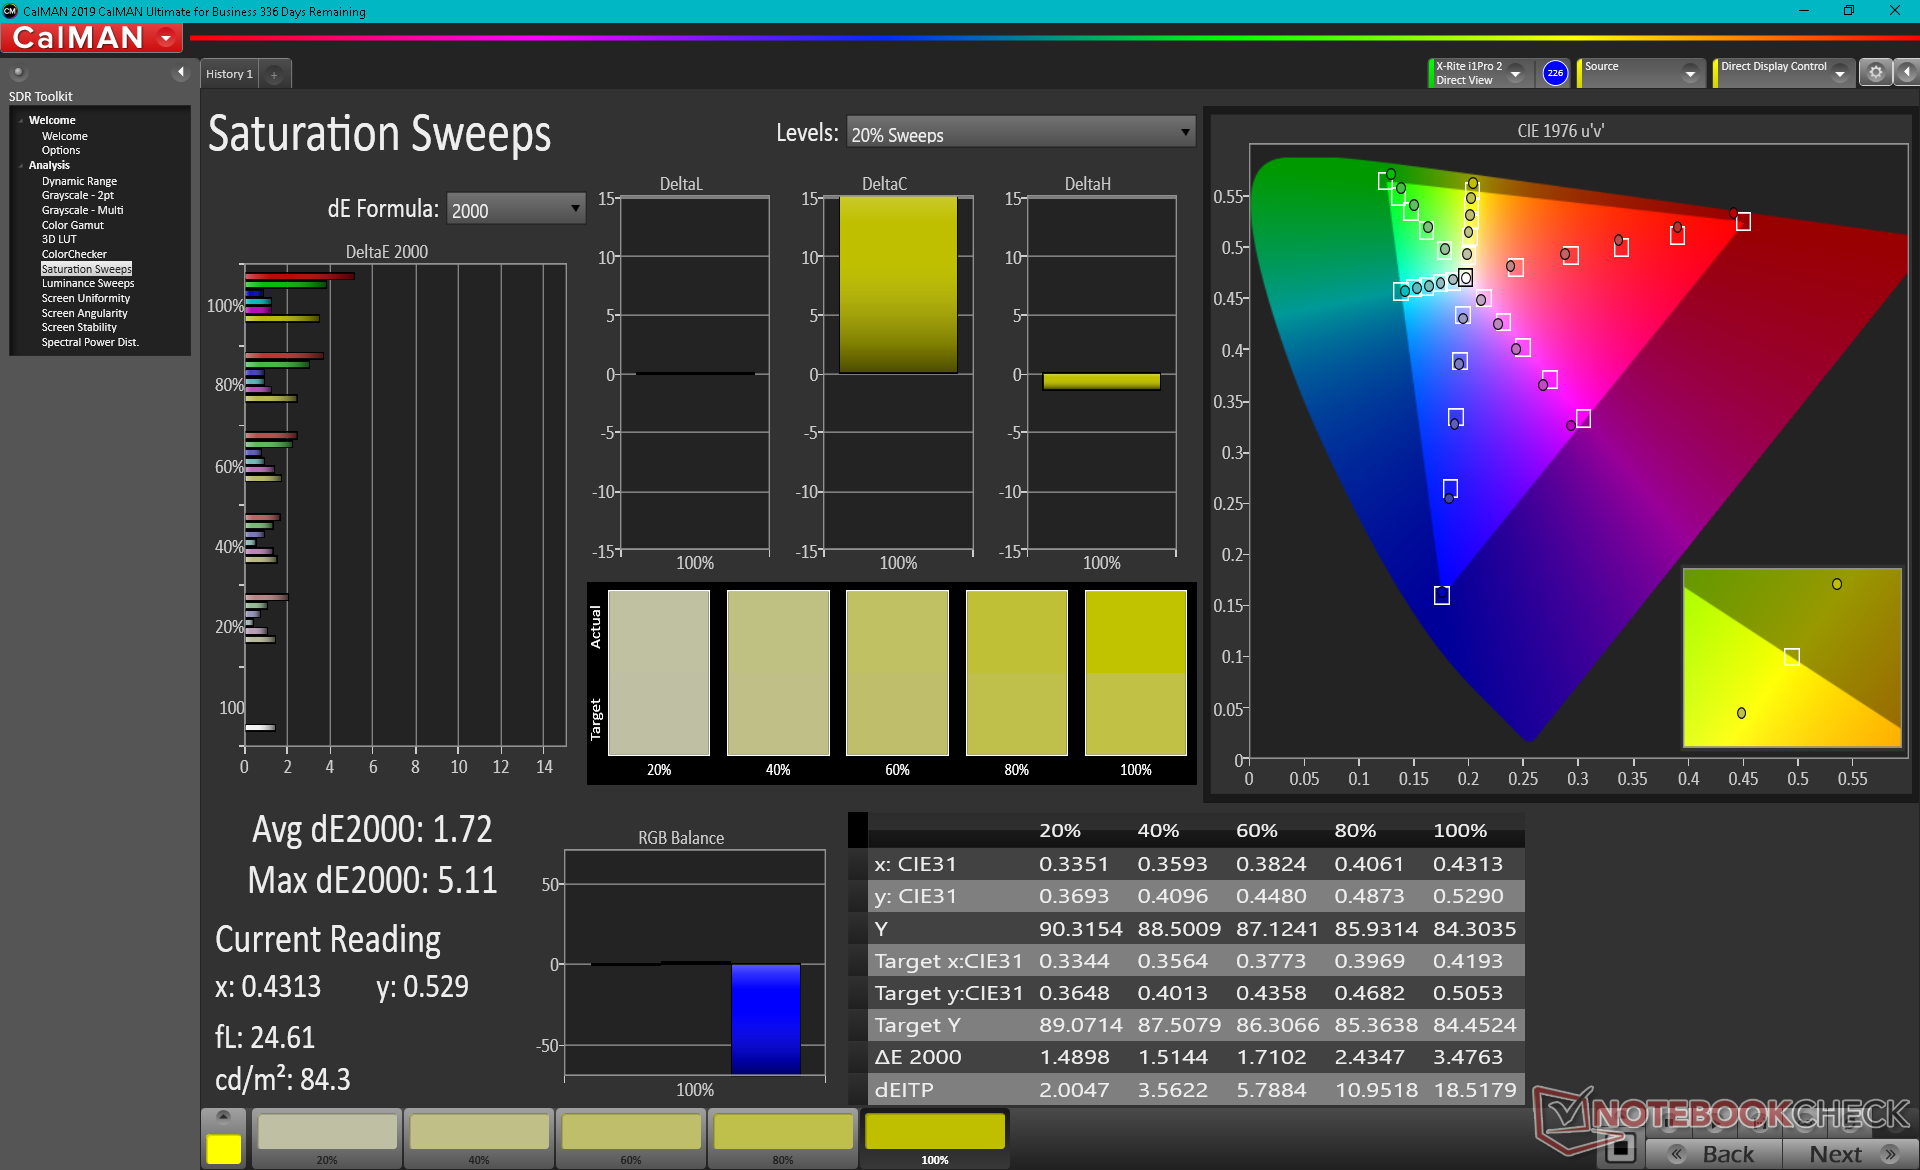Collapse the right panel arrow icon
The width and height of the screenshot is (1920, 1170).
coord(1907,73)
